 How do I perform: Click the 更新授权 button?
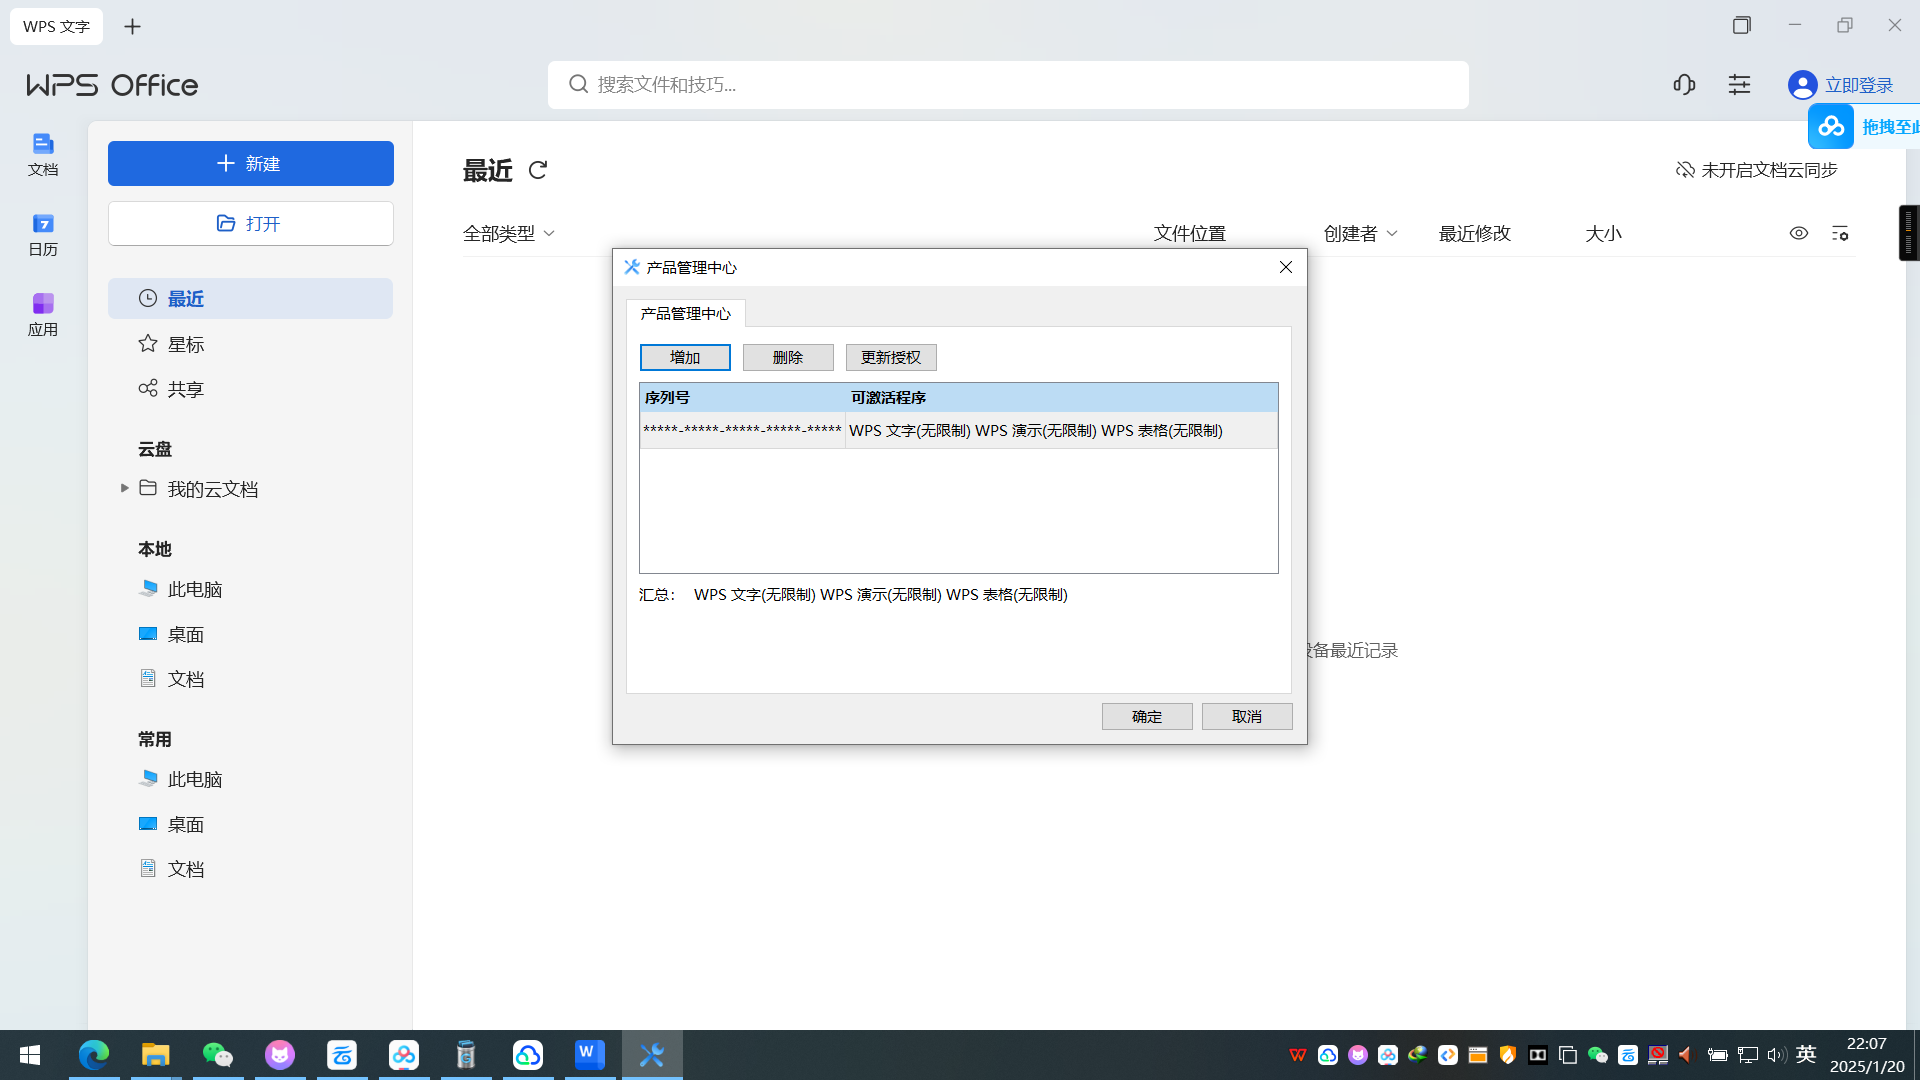point(891,357)
